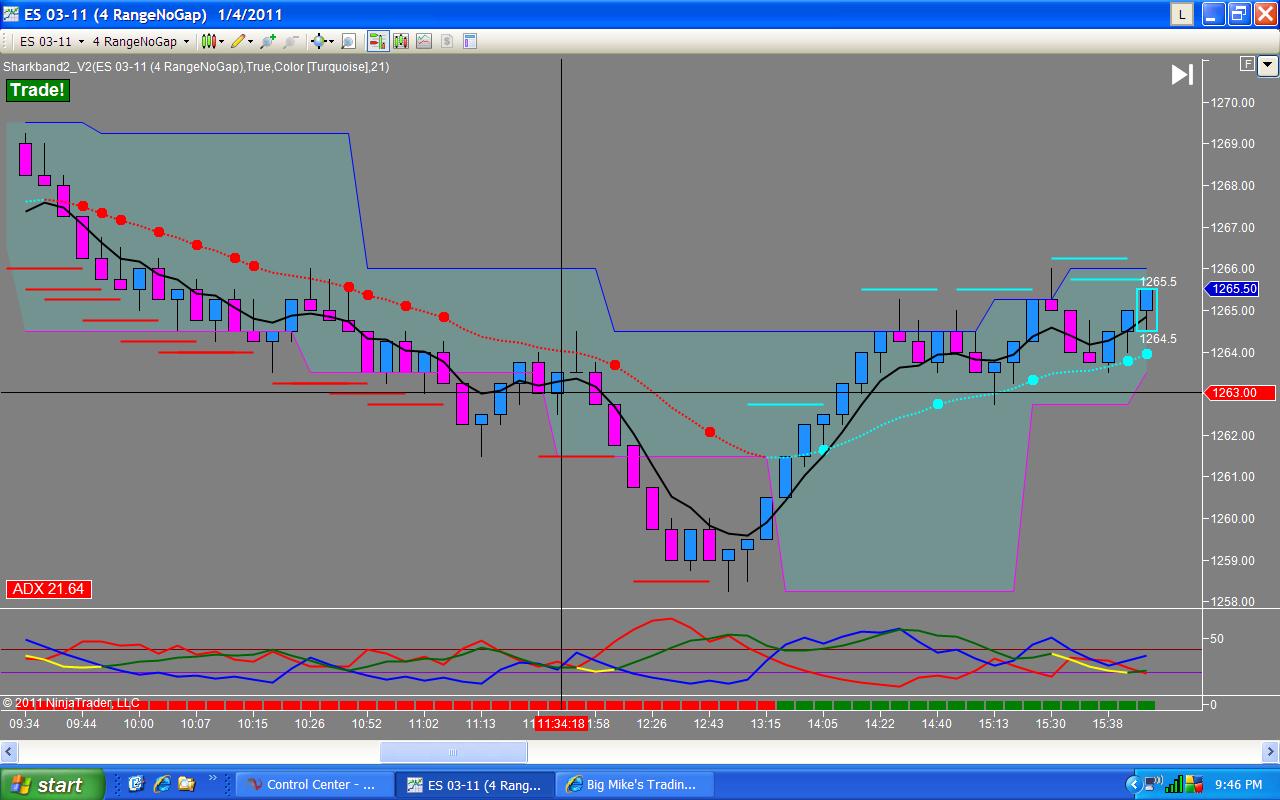This screenshot has height=800, width=1280.
Task: Click the network tray icon
Action: pos(1153,784)
